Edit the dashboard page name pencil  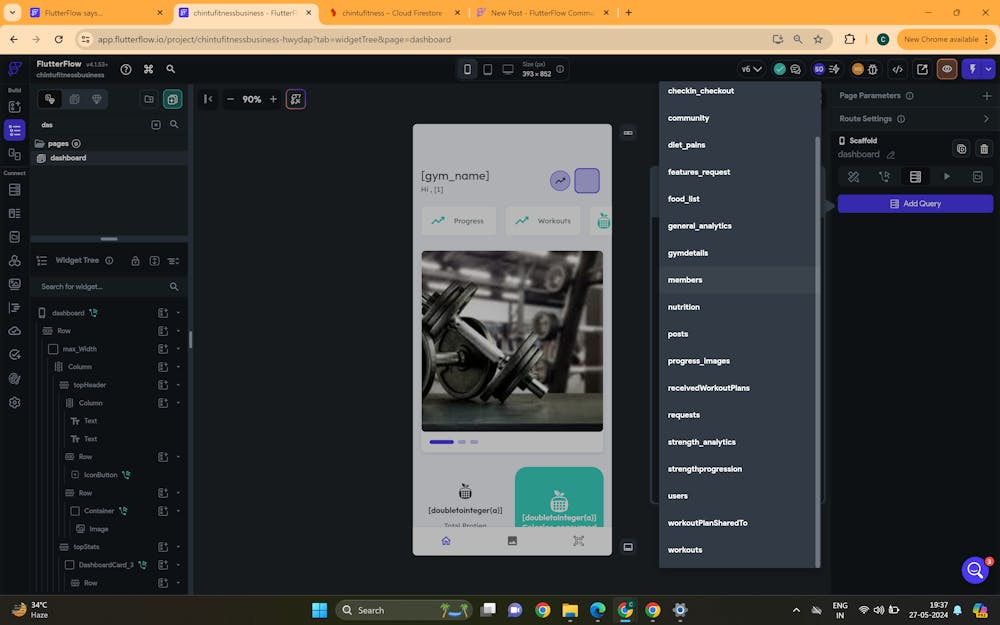coord(890,154)
